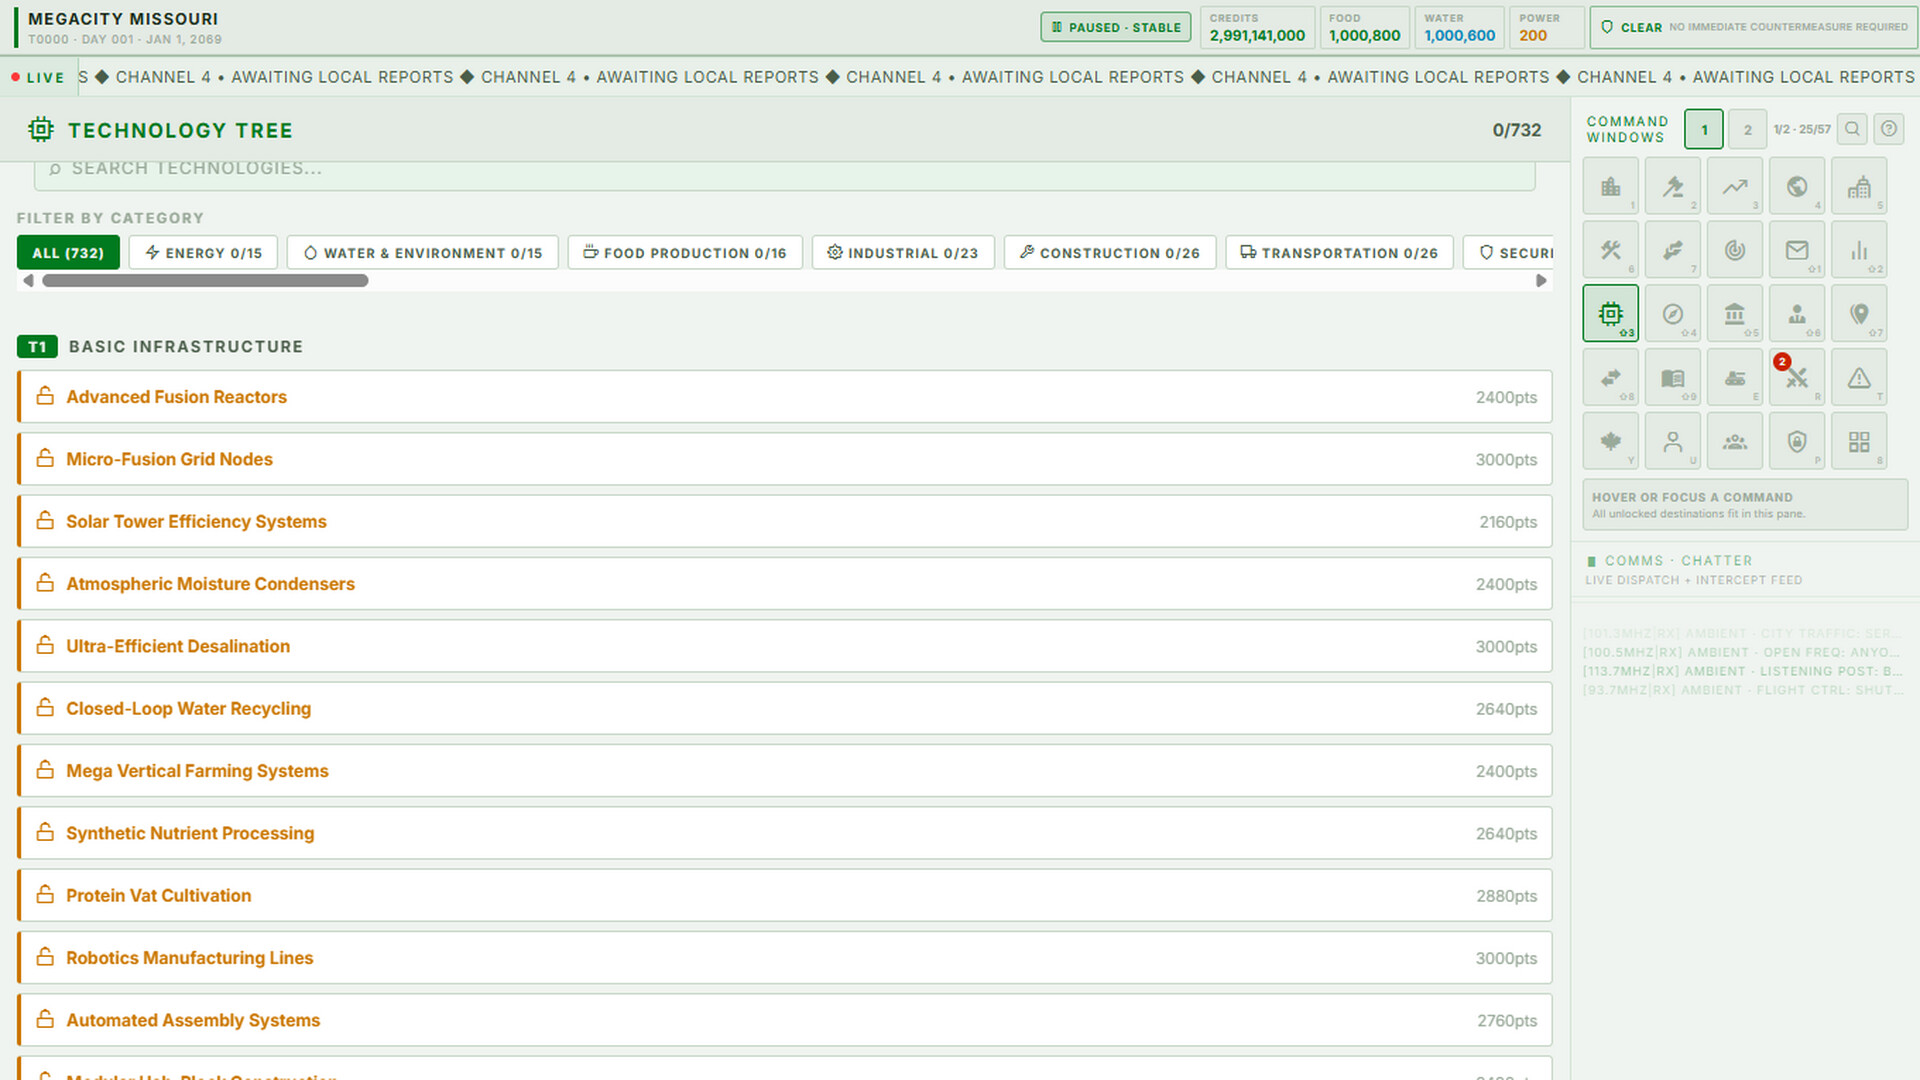Click the command windows help icon
1920x1080 pixels.
tap(1888, 129)
